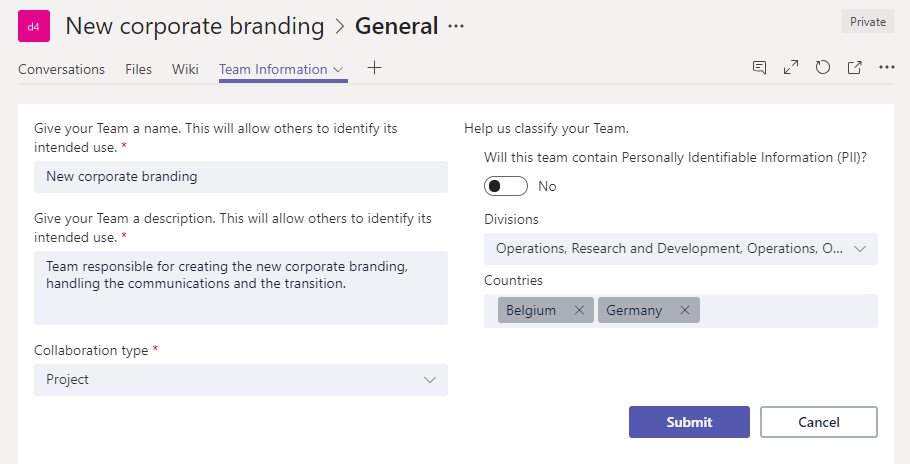This screenshot has width=910, height=464.
Task: Open tab in new window icon
Action: pyautogui.click(x=855, y=68)
